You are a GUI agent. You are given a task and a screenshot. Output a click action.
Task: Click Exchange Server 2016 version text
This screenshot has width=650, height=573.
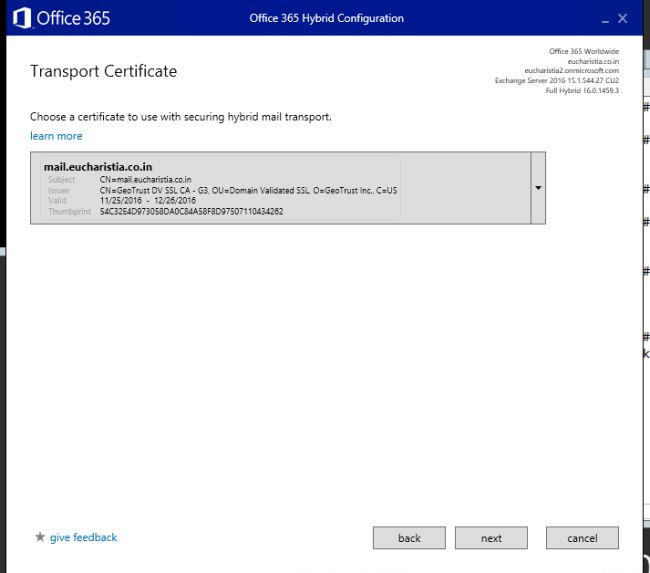pos(557,80)
